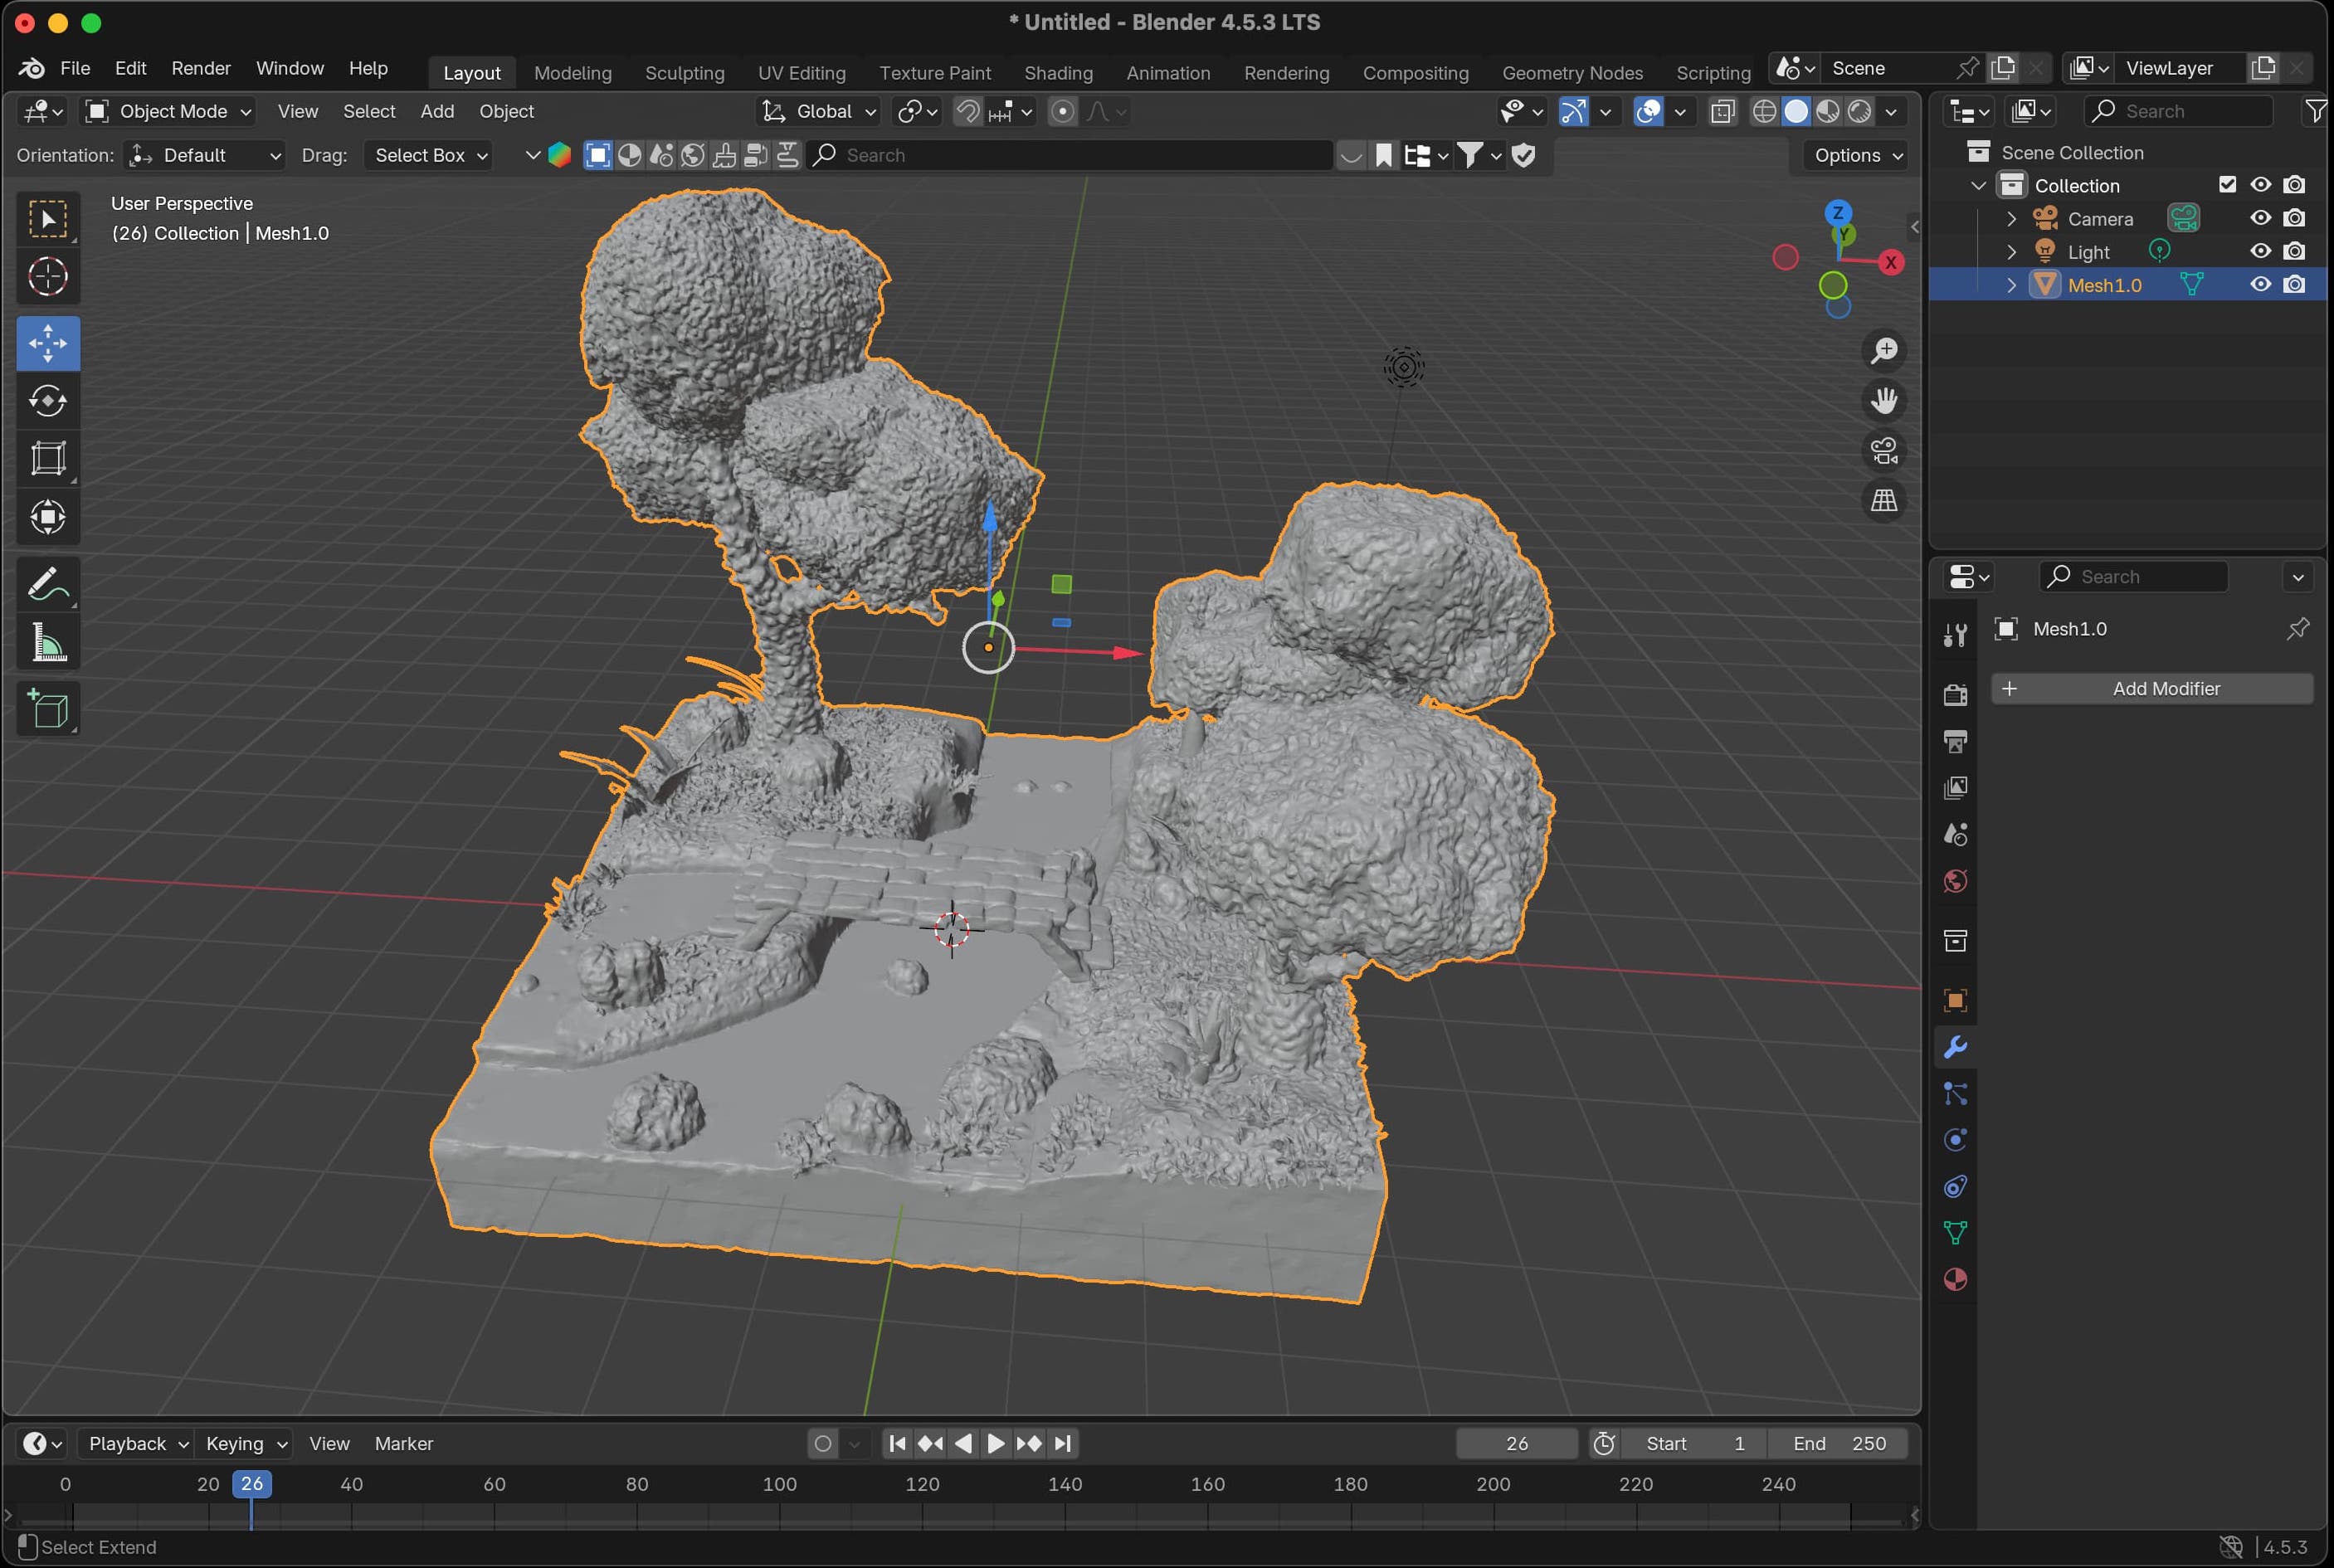The height and width of the screenshot is (1568, 2334).
Task: Select the Rotate tool in toolbar
Action: pos(48,401)
